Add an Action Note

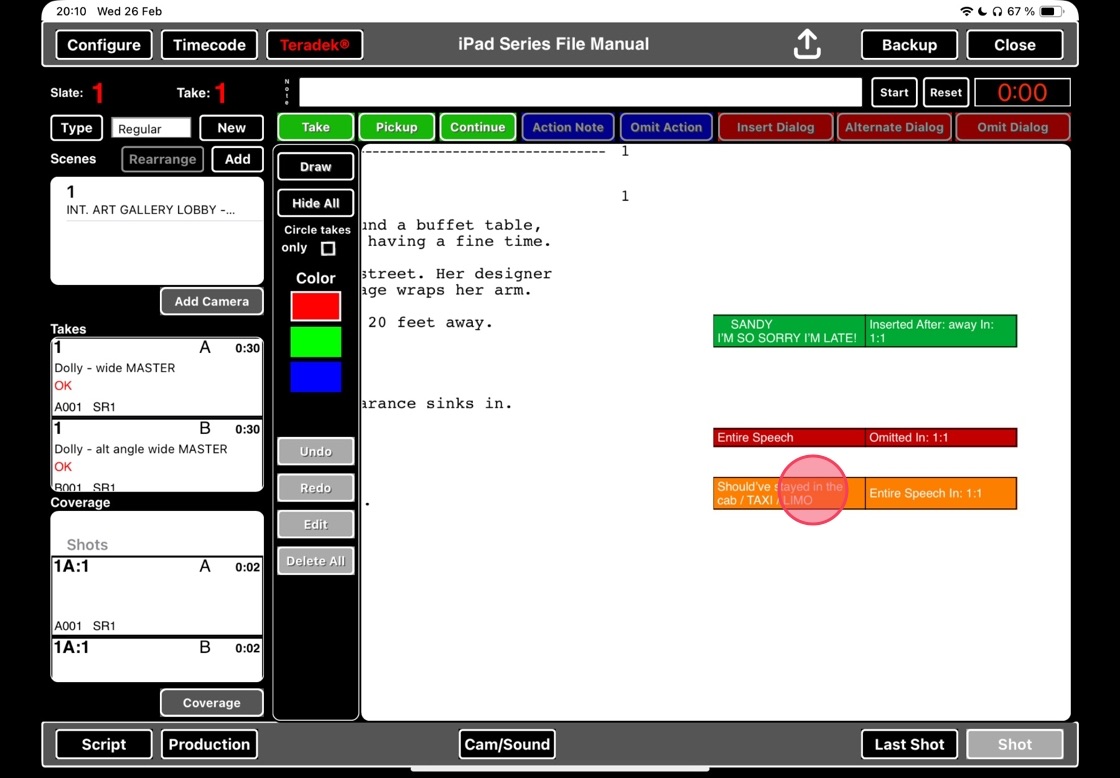568,127
